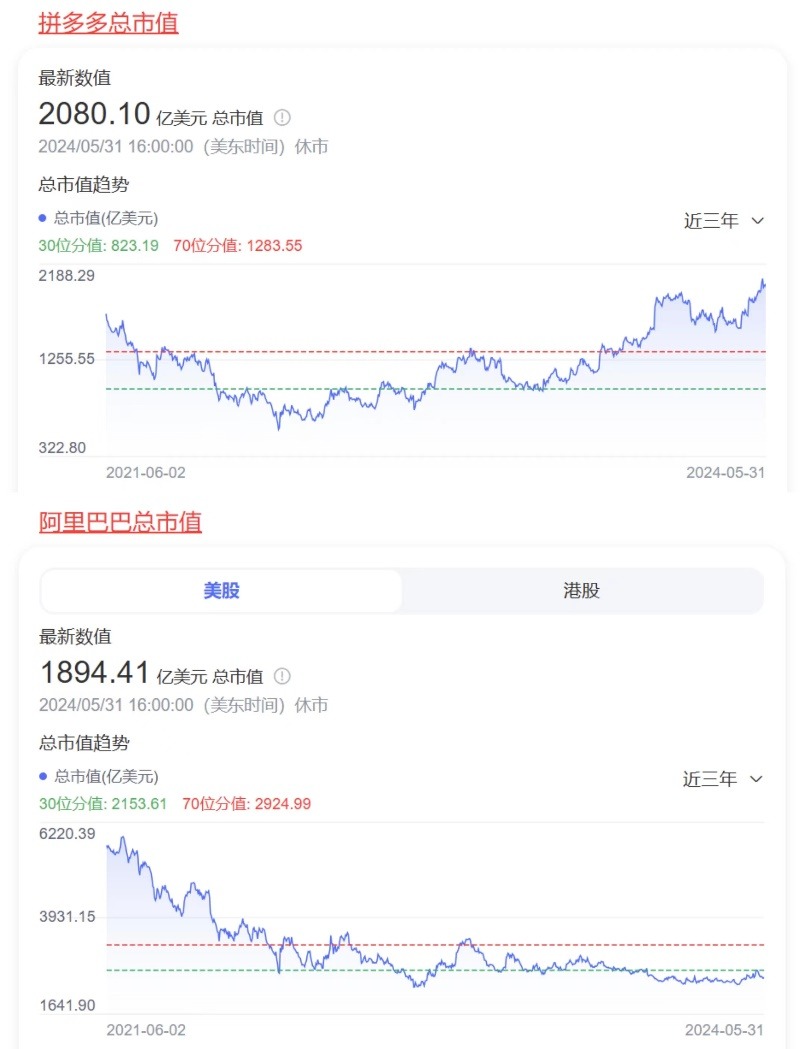Click info icon beside Pinduoduo 总市值 label
805x1049 pixels.
click(282, 117)
